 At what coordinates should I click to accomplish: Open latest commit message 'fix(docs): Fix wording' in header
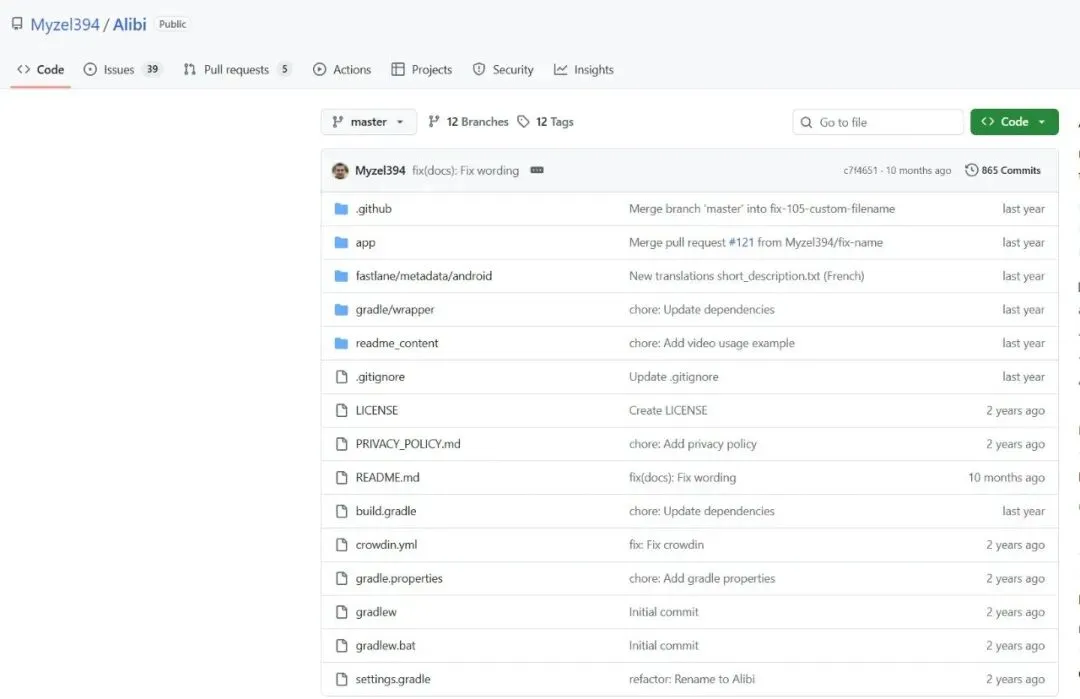coord(466,171)
